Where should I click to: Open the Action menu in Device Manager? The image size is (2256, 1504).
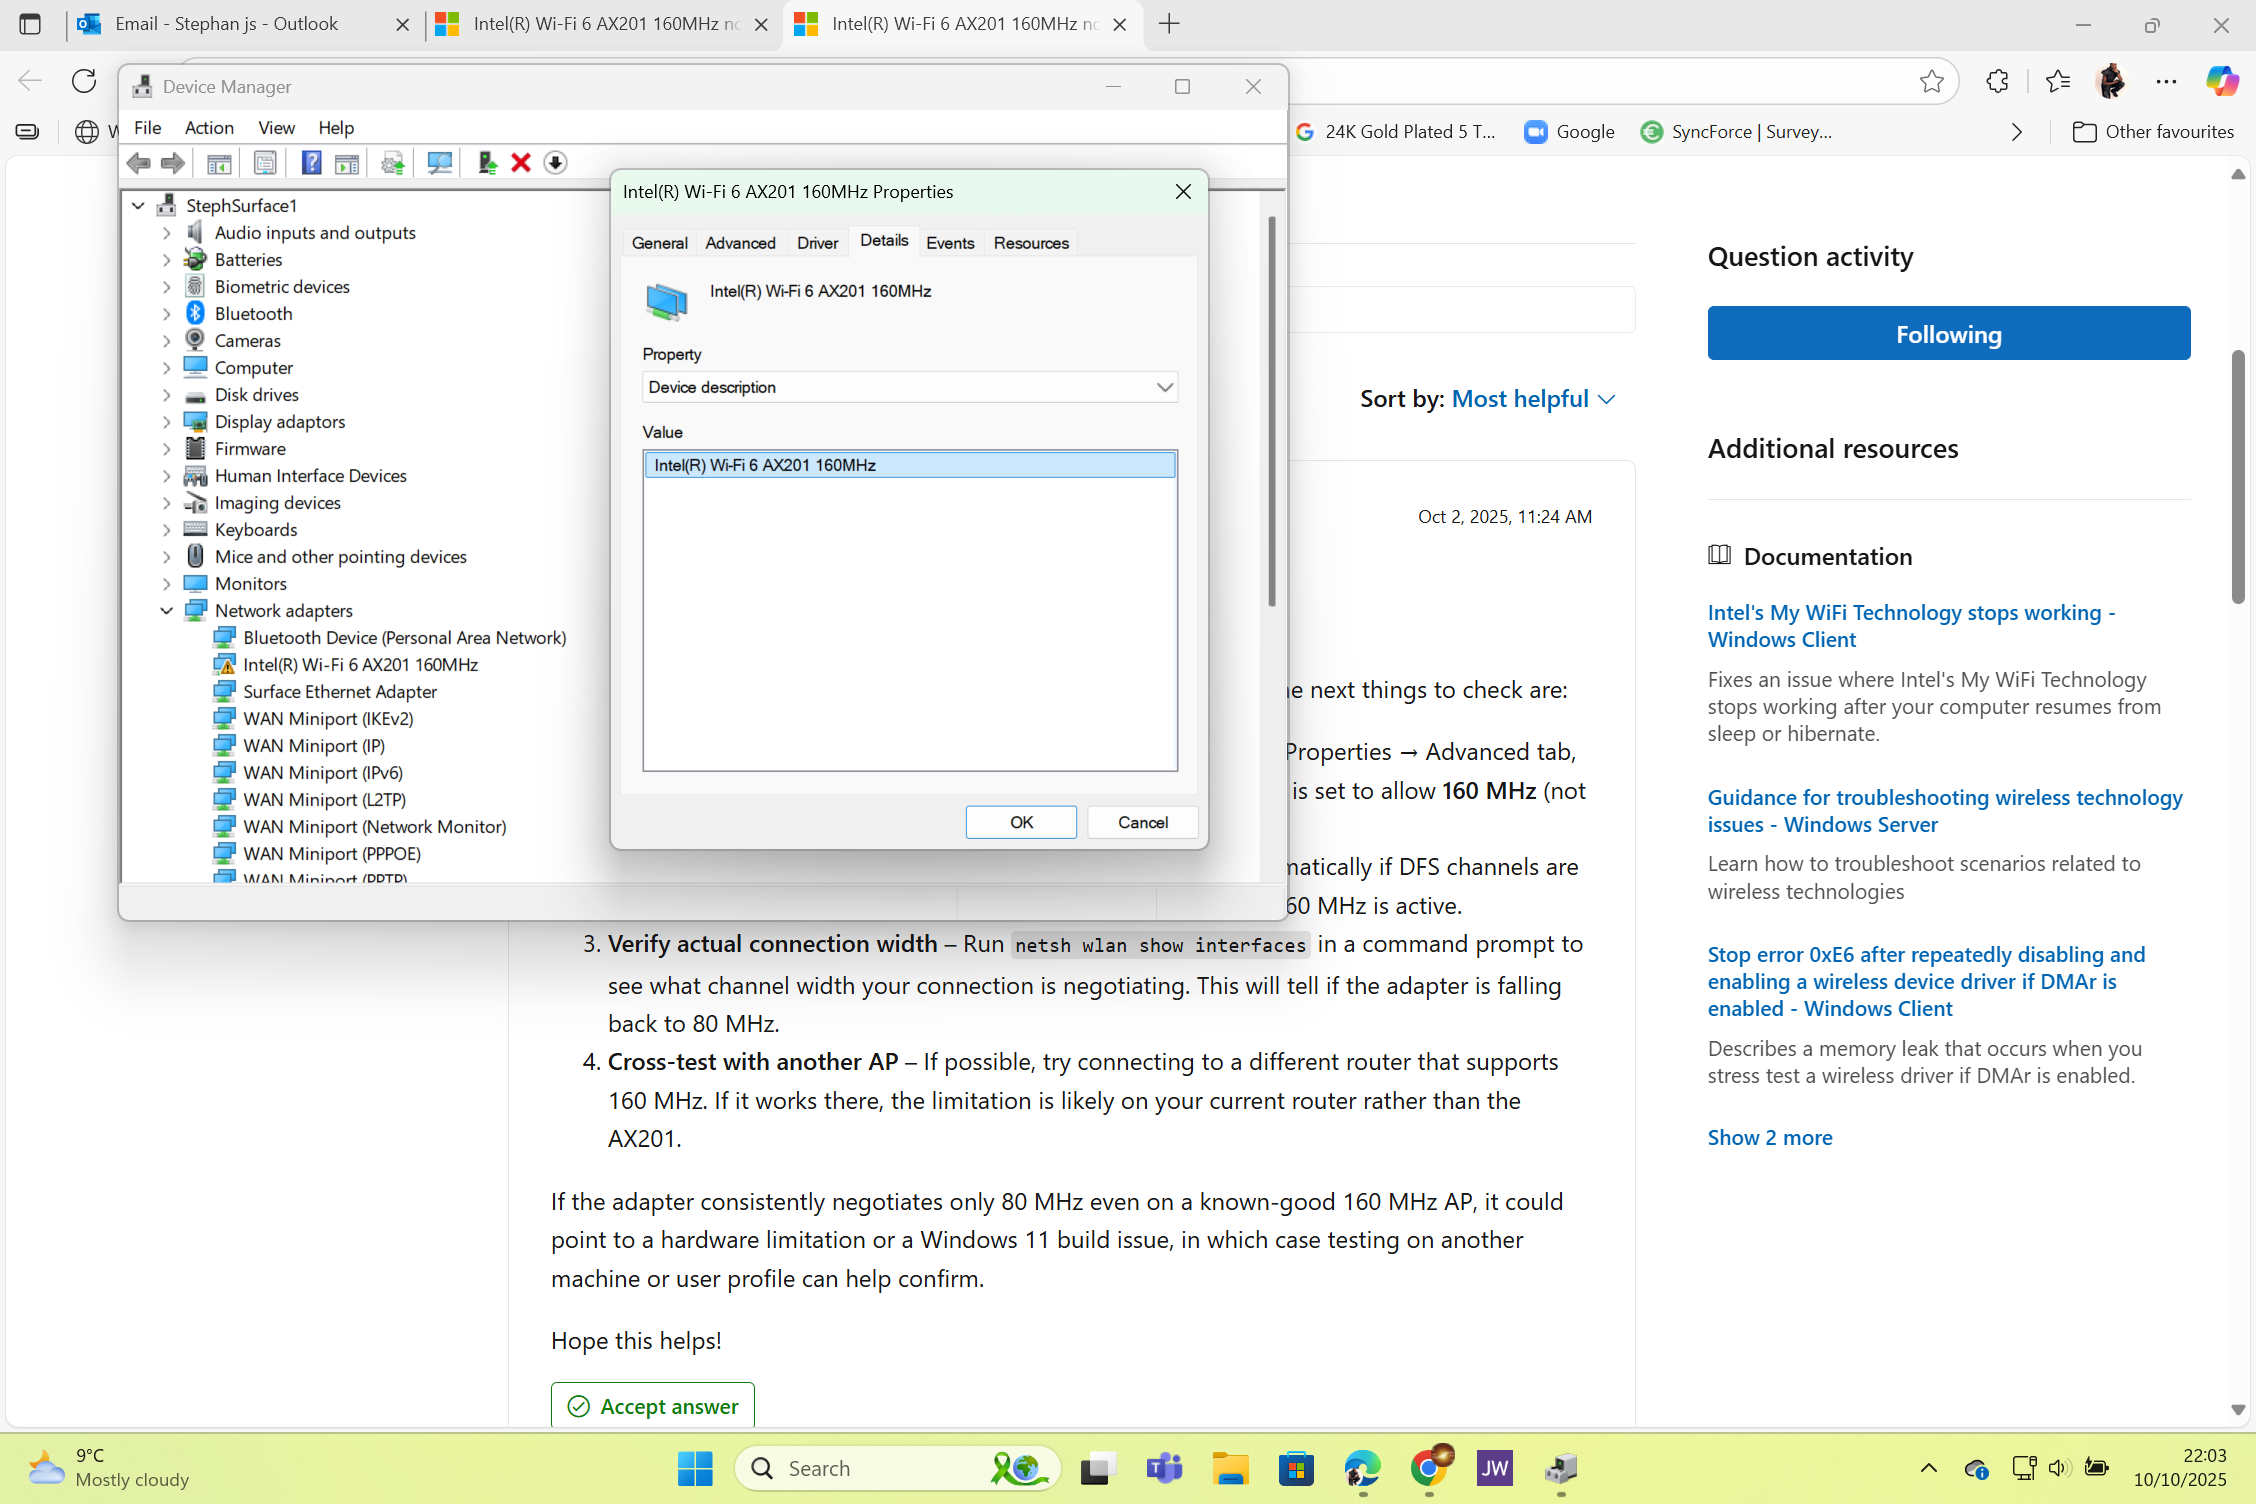209,128
